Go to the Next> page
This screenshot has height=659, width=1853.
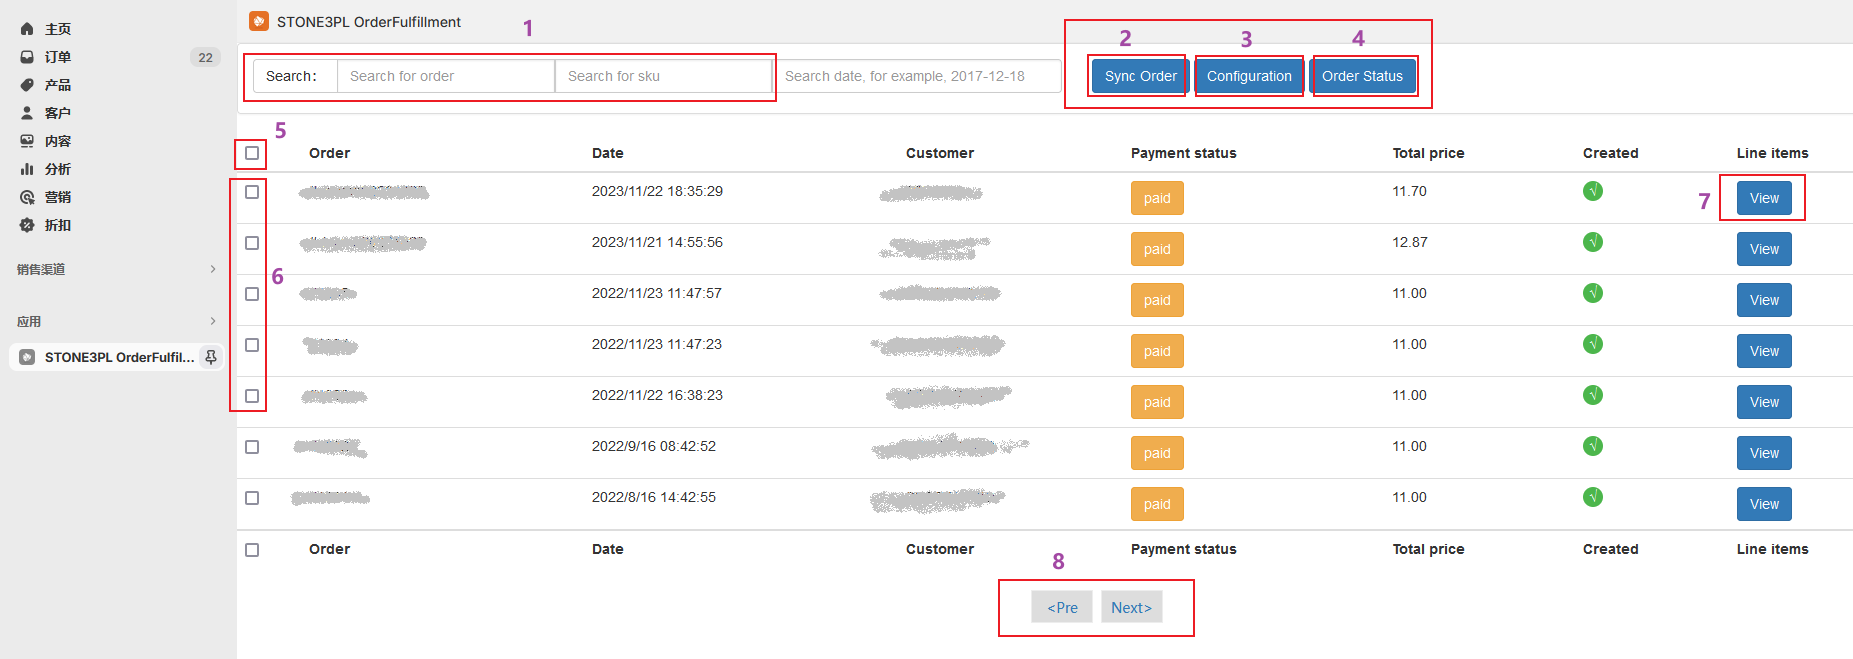click(x=1131, y=607)
